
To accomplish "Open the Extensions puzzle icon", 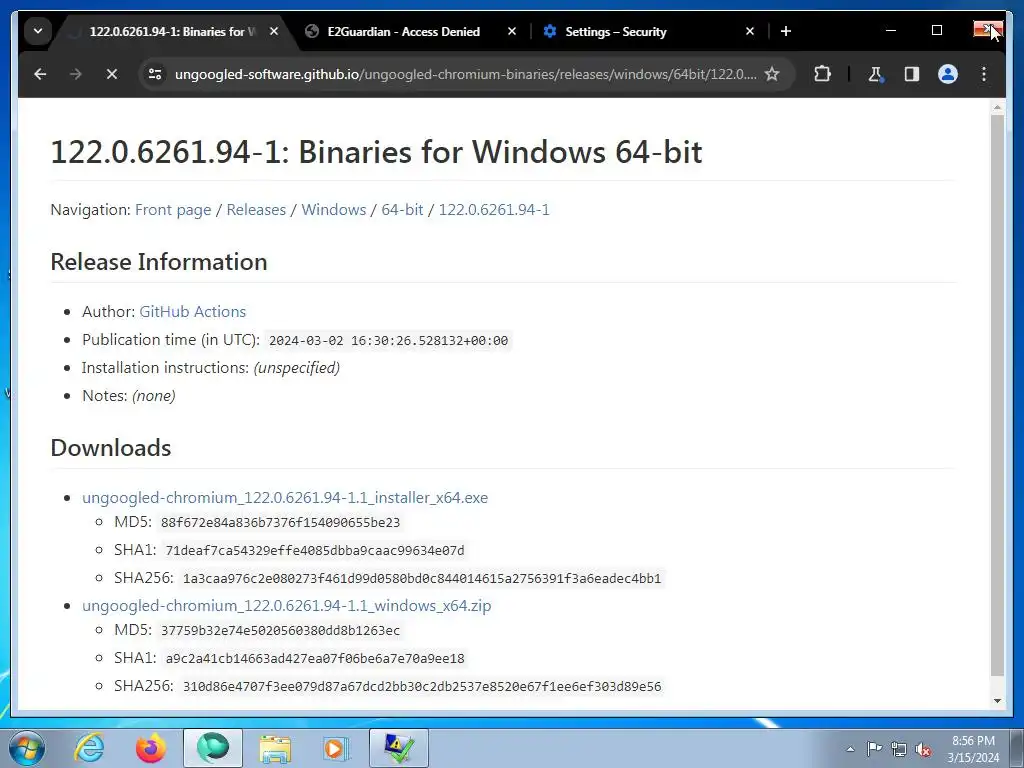I will pyautogui.click(x=822, y=74).
